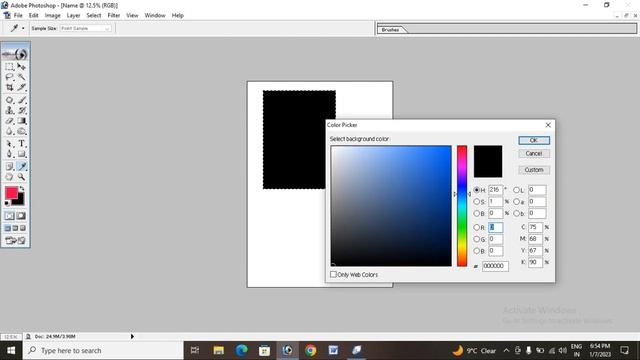Select the Notes tool
Viewport: 640px width, 360px height.
tap(9, 167)
